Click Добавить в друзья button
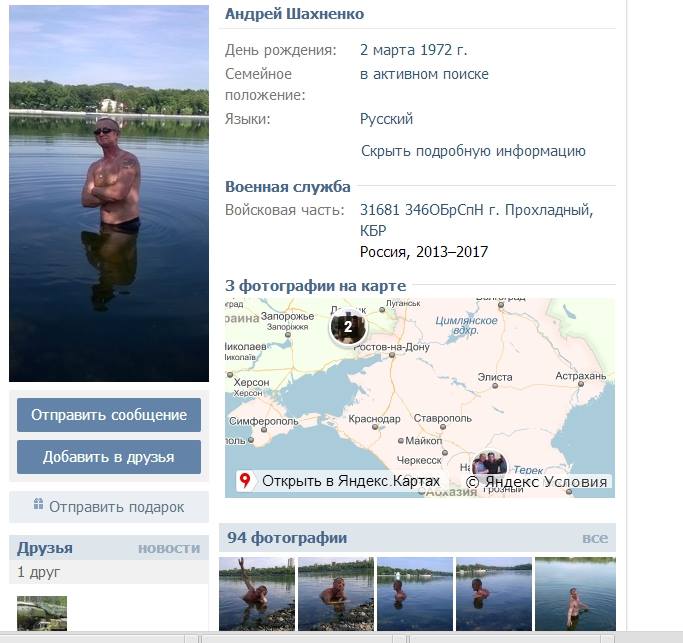683x643 pixels. (109, 457)
